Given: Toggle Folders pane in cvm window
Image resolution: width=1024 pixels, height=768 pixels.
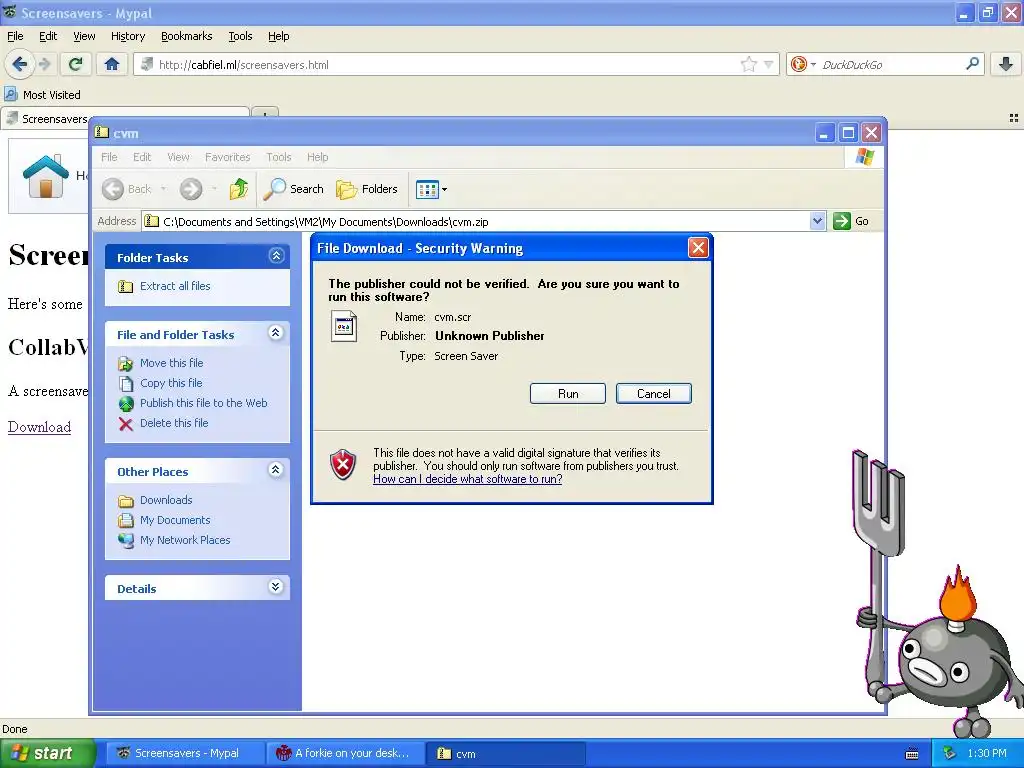Looking at the screenshot, I should pyautogui.click(x=367, y=189).
